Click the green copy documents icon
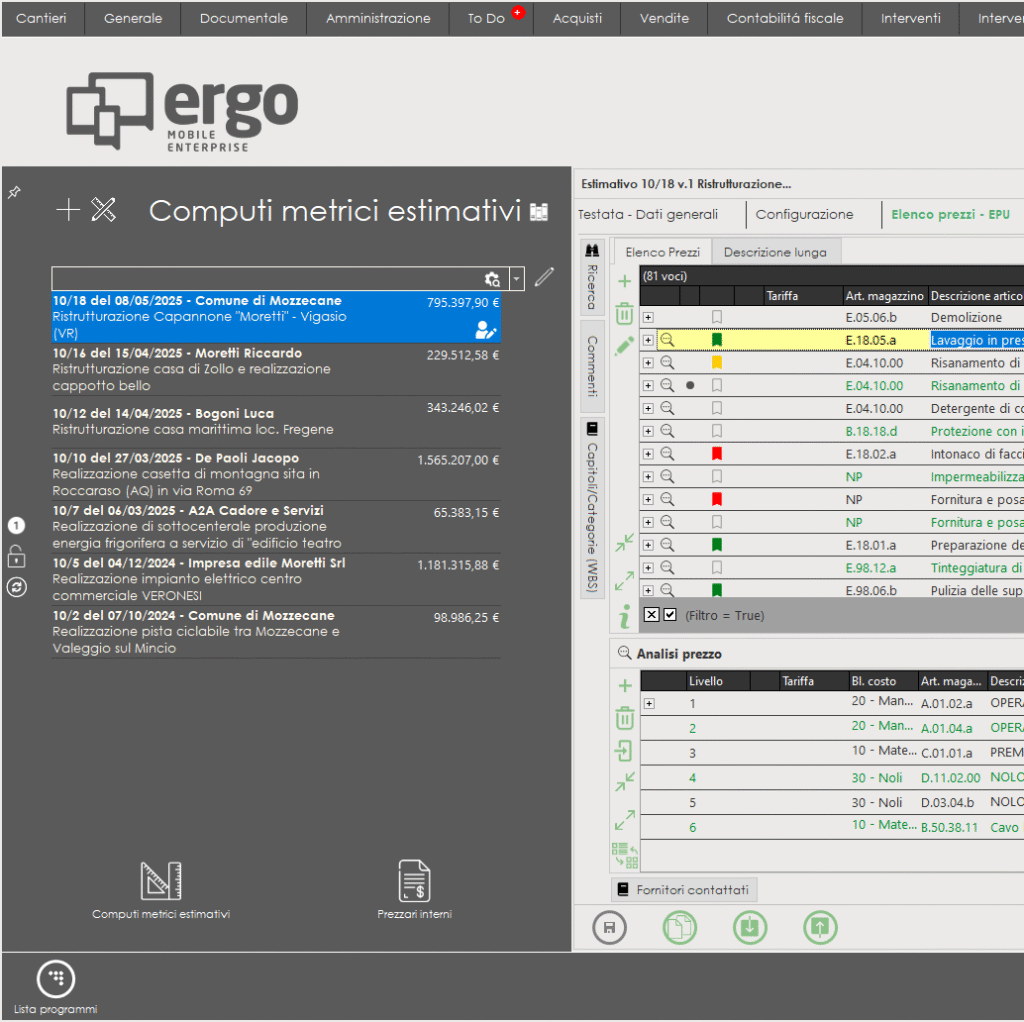The image size is (1024, 1022). coord(680,927)
